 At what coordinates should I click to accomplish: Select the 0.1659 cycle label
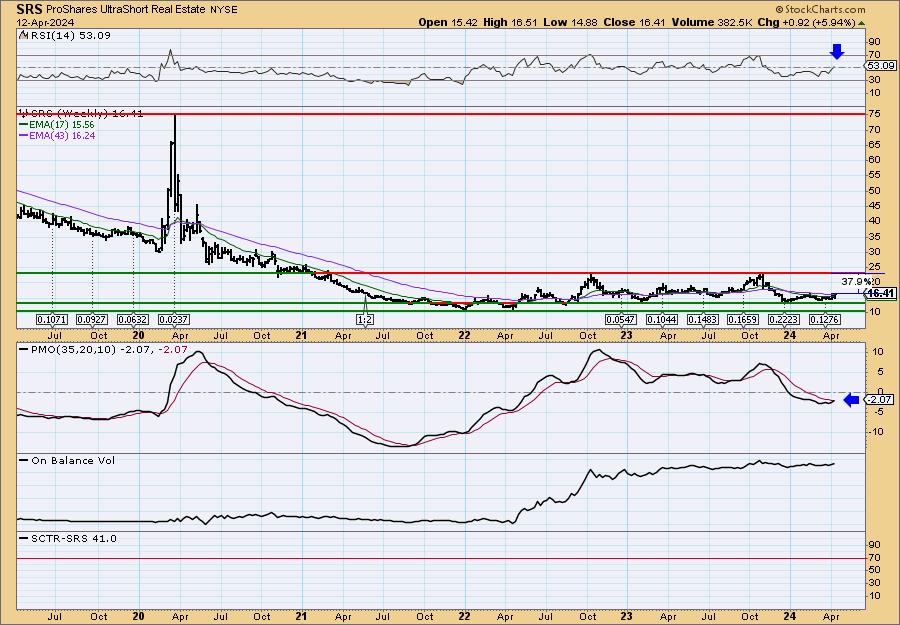743,319
